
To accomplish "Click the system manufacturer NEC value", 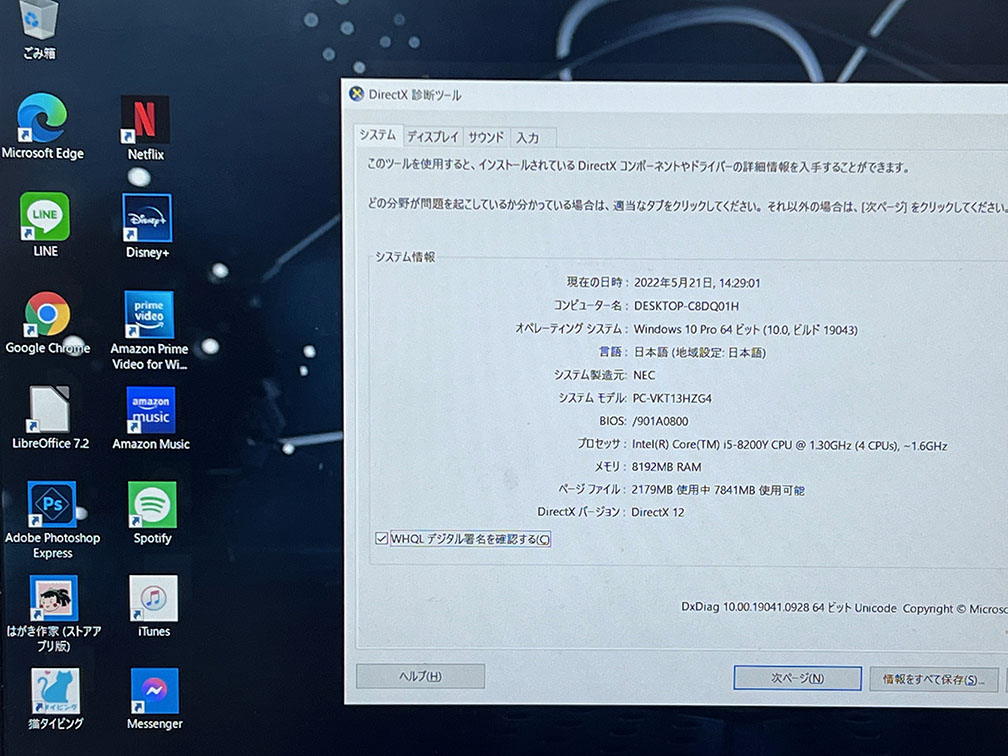I will (x=644, y=375).
